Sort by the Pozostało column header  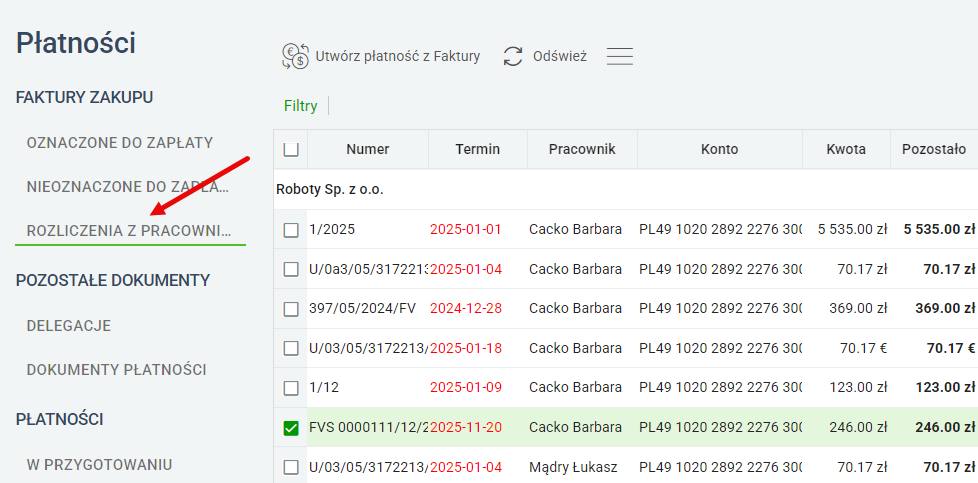[x=934, y=149]
